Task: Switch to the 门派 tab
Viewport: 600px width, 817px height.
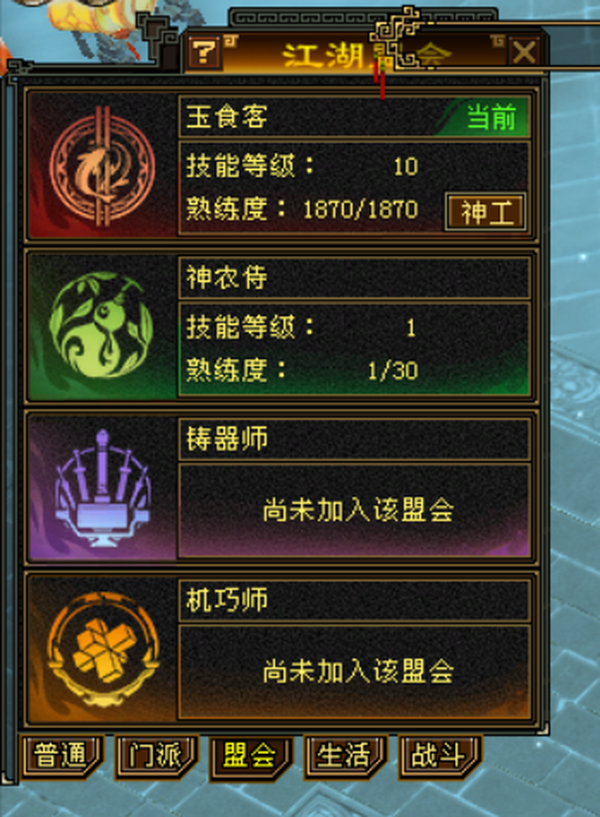Action: pyautogui.click(x=155, y=755)
